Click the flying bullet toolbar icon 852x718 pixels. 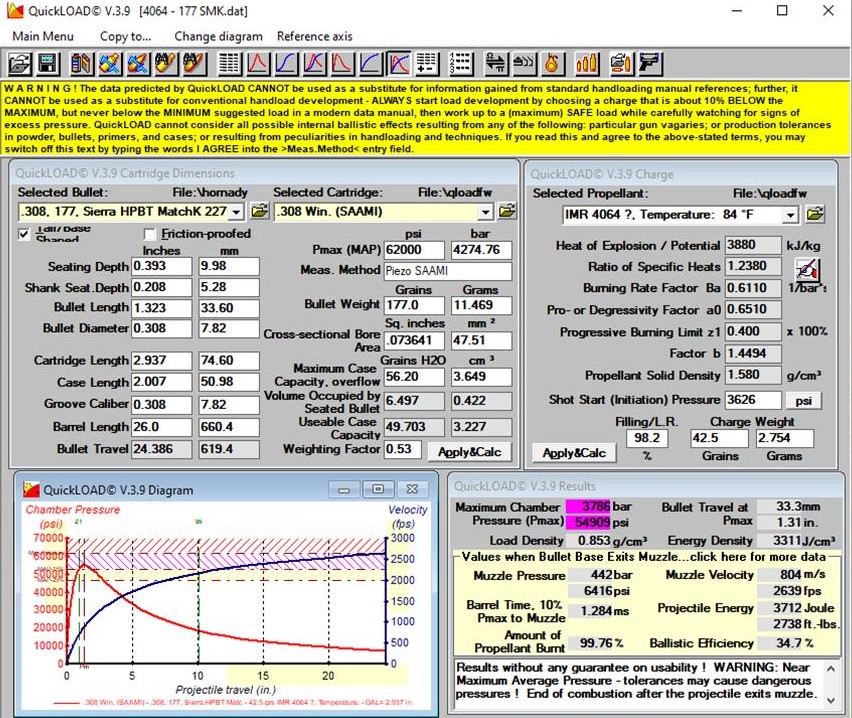[x=523, y=64]
